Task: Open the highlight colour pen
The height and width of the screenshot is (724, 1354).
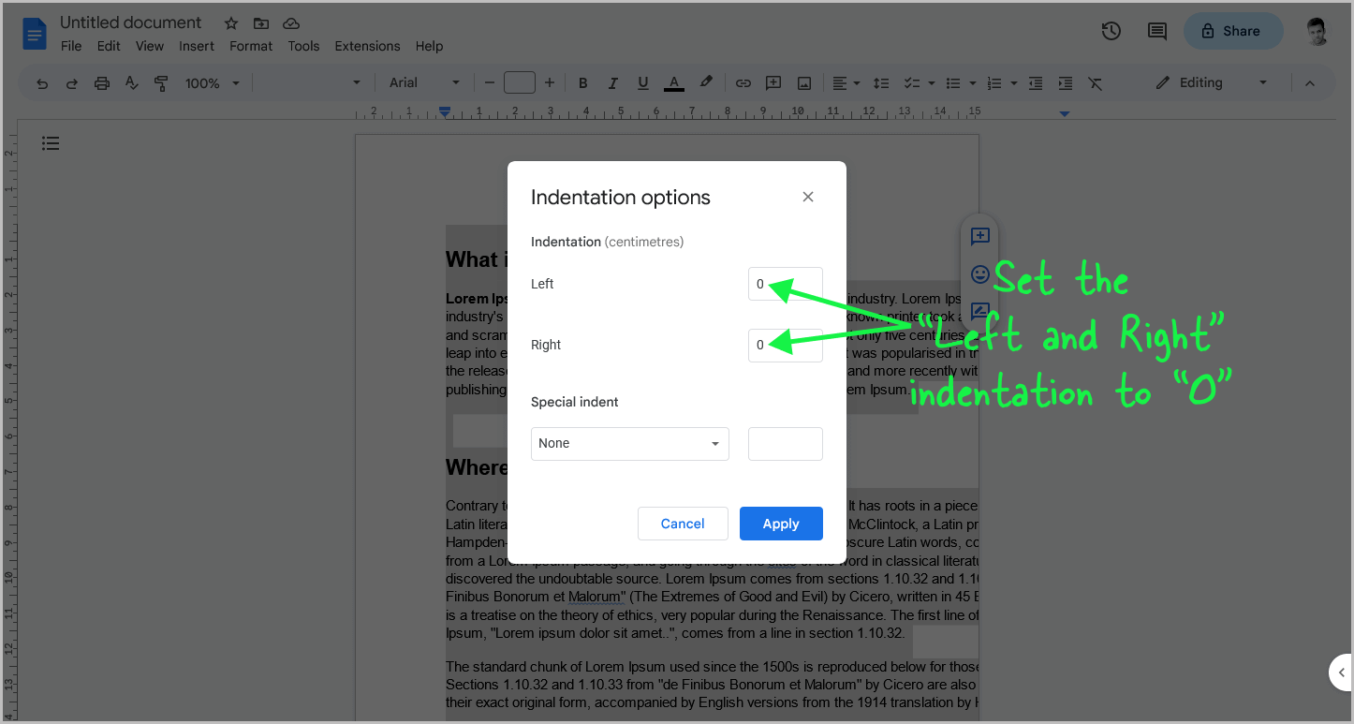Action: pyautogui.click(x=705, y=83)
